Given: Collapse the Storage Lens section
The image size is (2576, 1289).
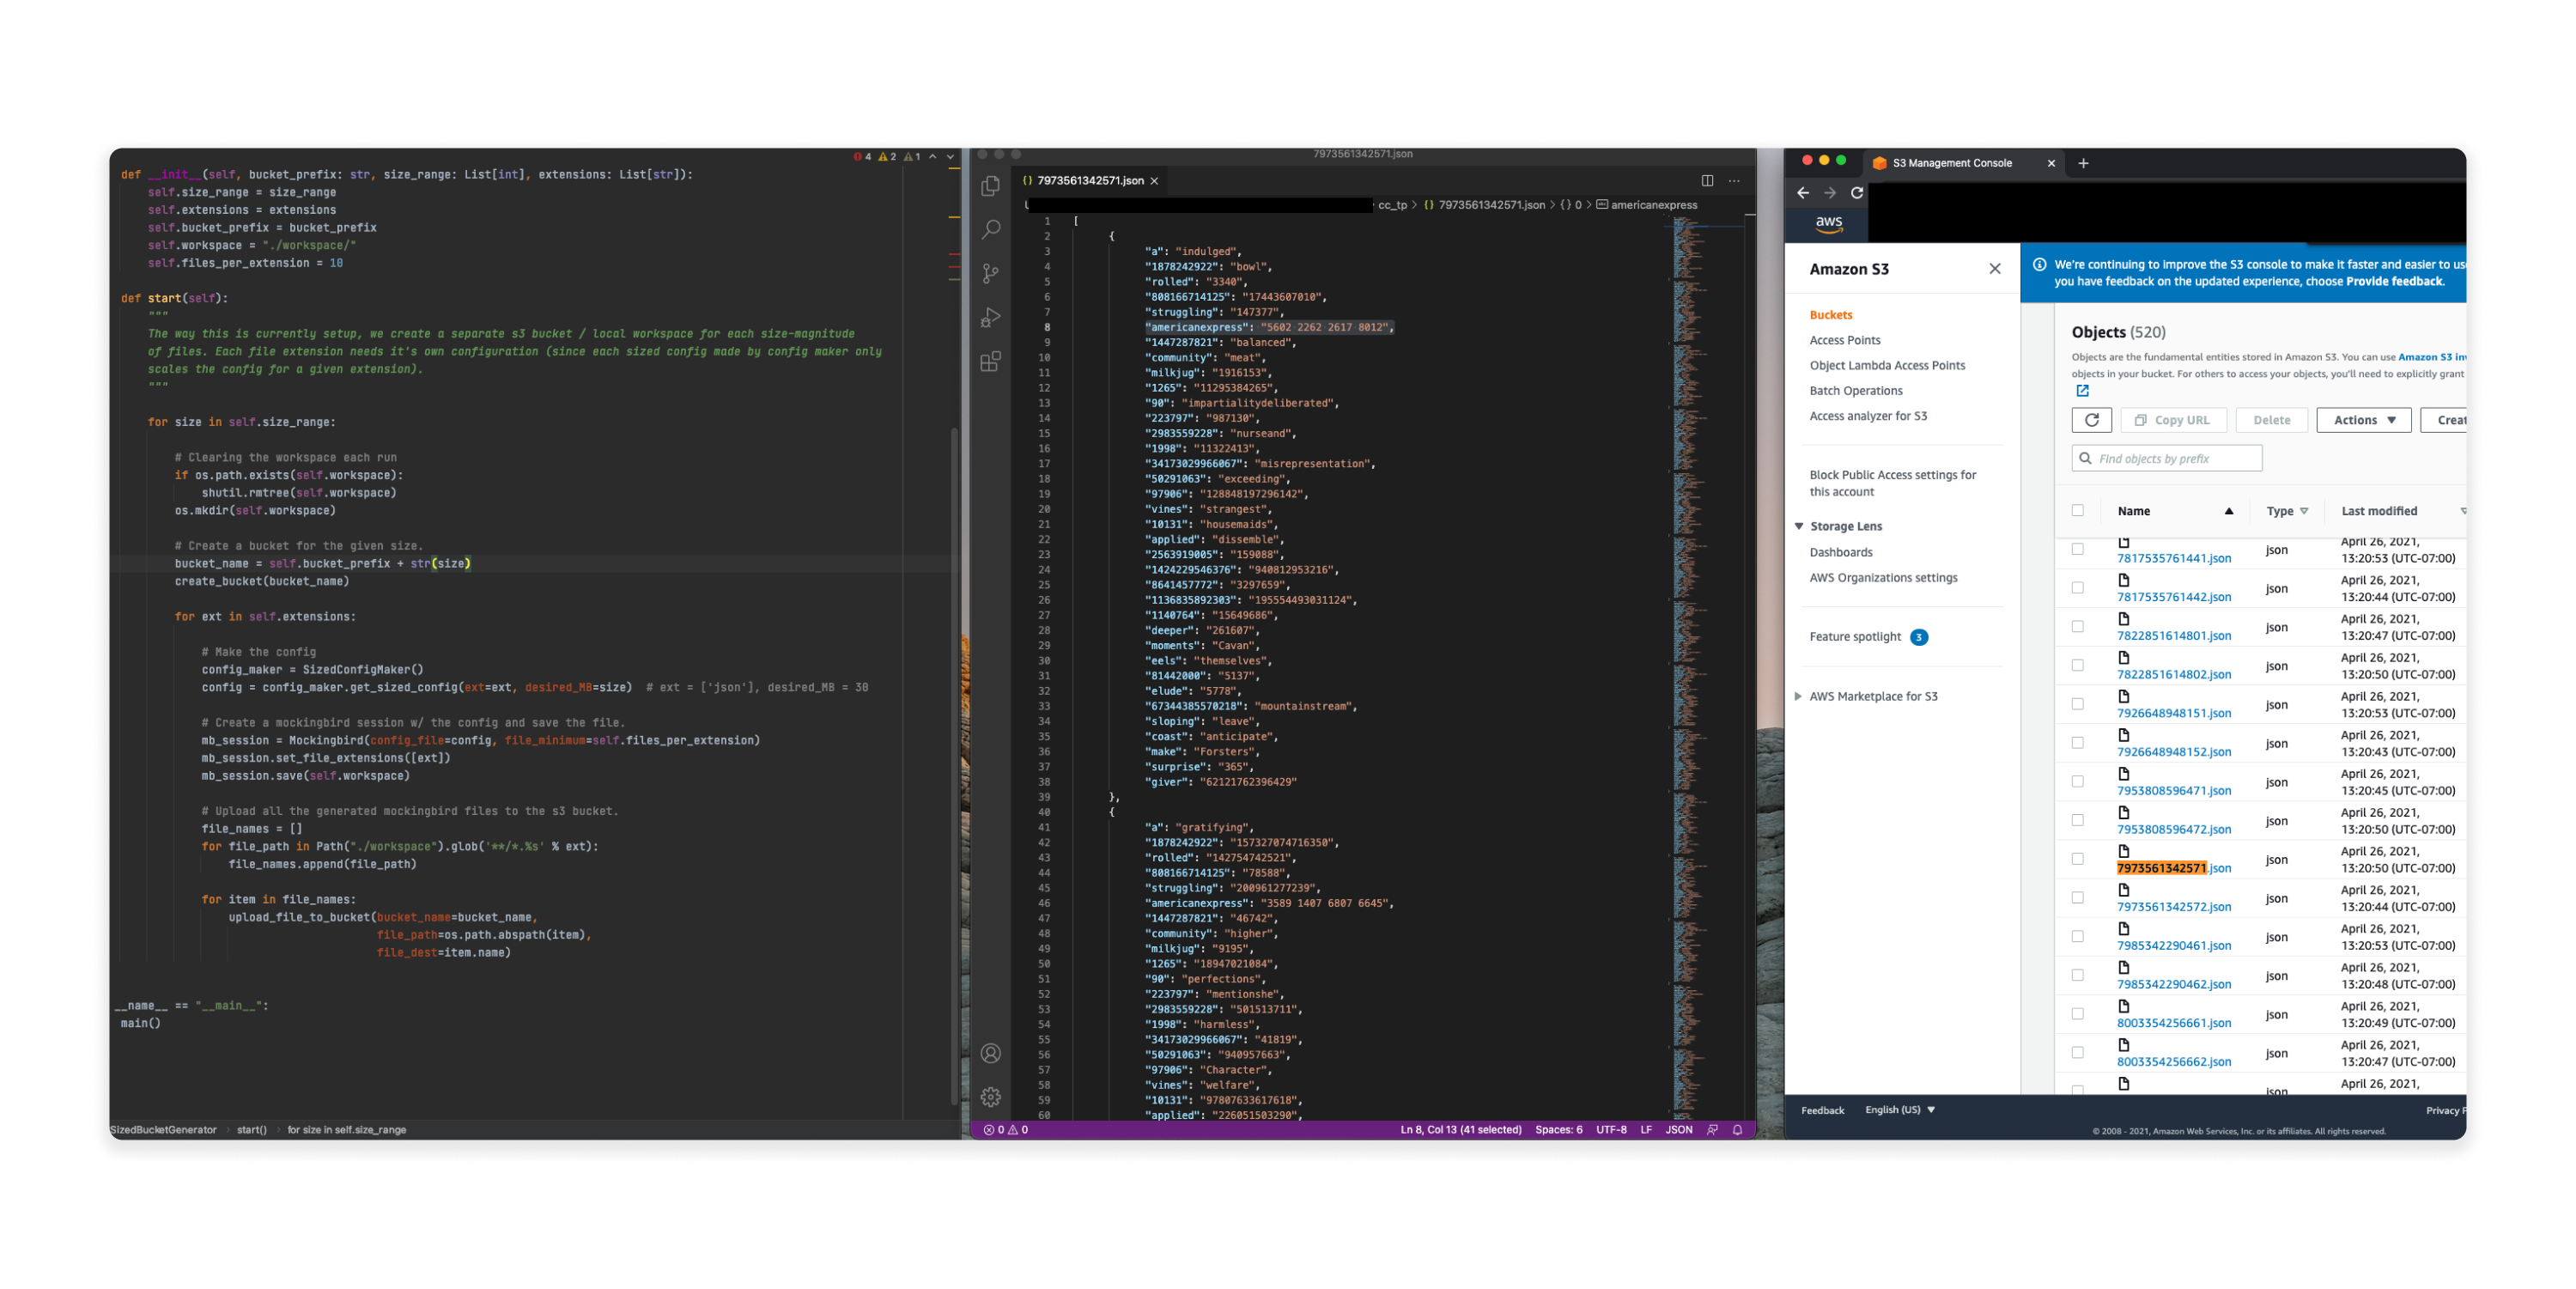Looking at the screenshot, I should pos(1799,526).
